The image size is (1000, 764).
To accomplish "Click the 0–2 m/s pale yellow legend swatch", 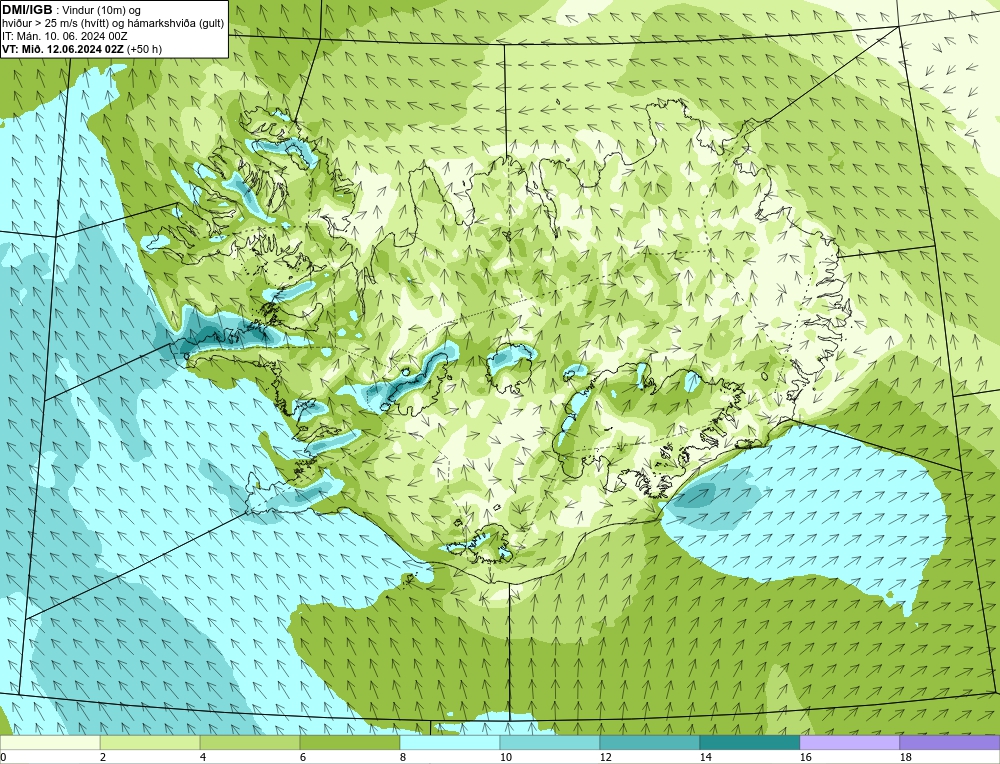I will tap(50, 742).
